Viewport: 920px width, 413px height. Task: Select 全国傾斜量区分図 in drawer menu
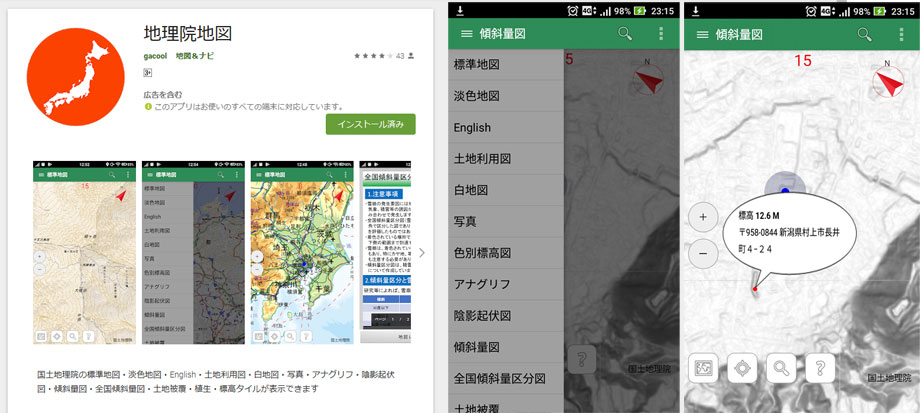click(506, 378)
